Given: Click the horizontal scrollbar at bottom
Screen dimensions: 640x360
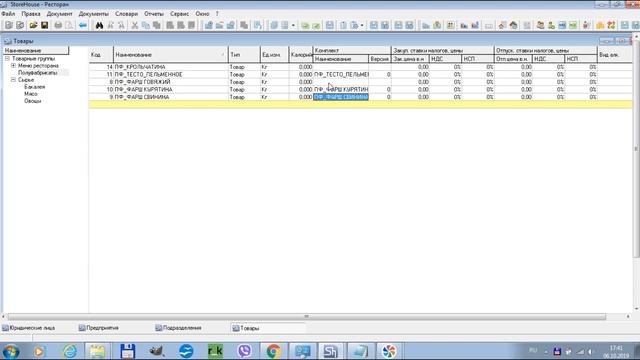Looking at the screenshot, I should [x=307, y=316].
